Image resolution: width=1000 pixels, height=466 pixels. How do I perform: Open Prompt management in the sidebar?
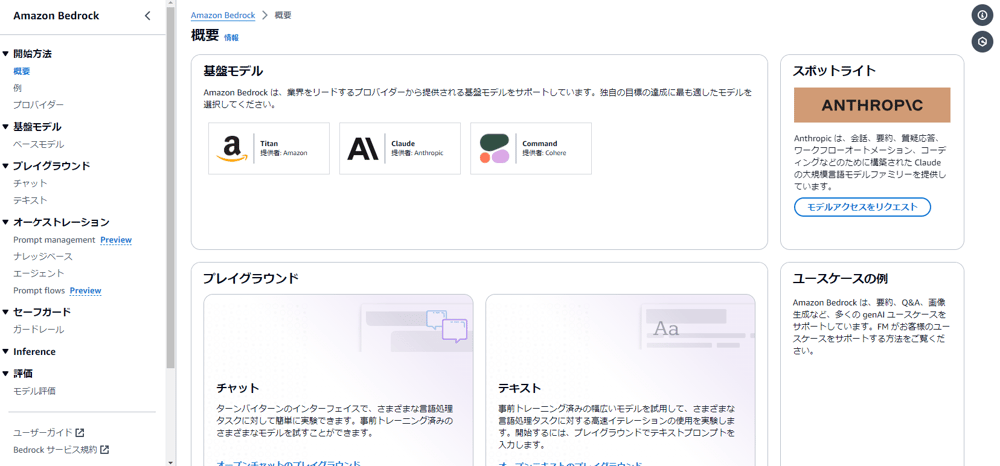[54, 240]
